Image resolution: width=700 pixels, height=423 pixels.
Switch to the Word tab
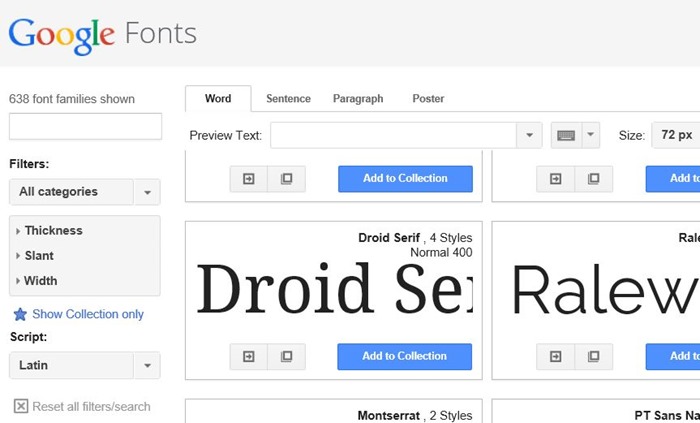(x=218, y=99)
